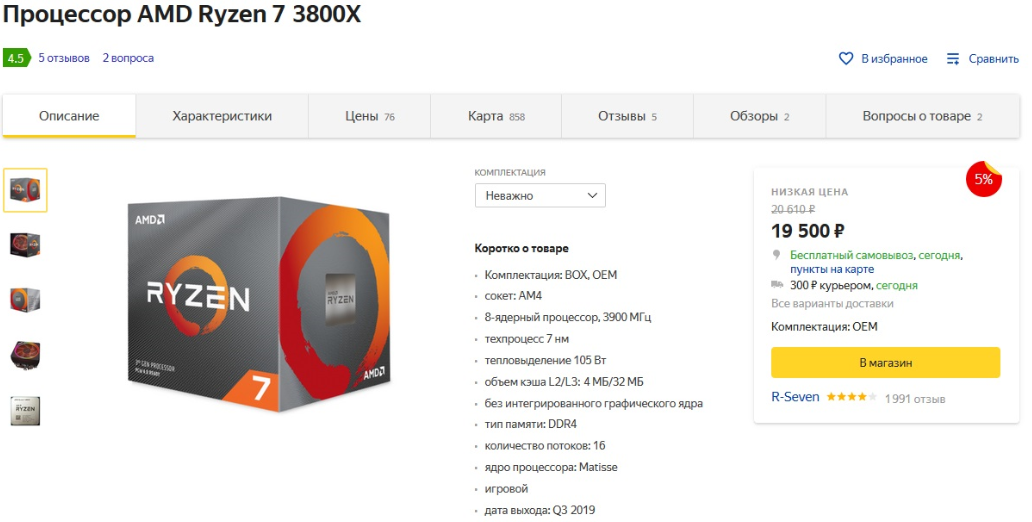Screen dimensions: 1032x522
Task: Open the 5 отзывов link
Action: pyautogui.click(x=64, y=58)
